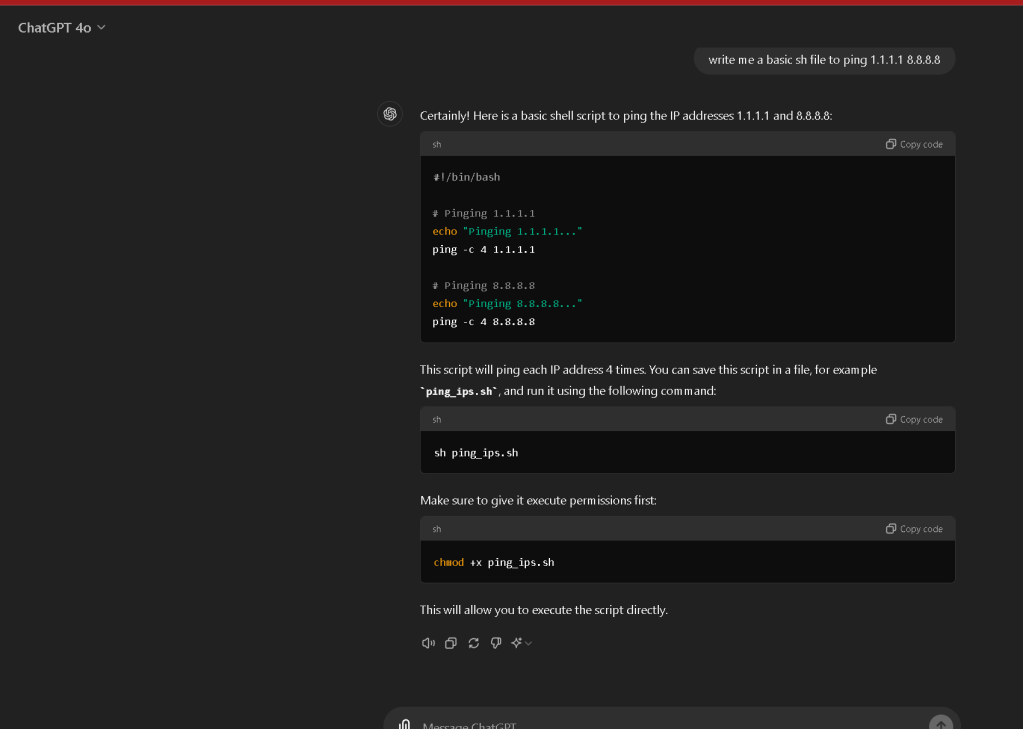The height and width of the screenshot is (729, 1023).
Task: Click the ChatGPT logo avatar beside the response
Action: (x=390, y=114)
